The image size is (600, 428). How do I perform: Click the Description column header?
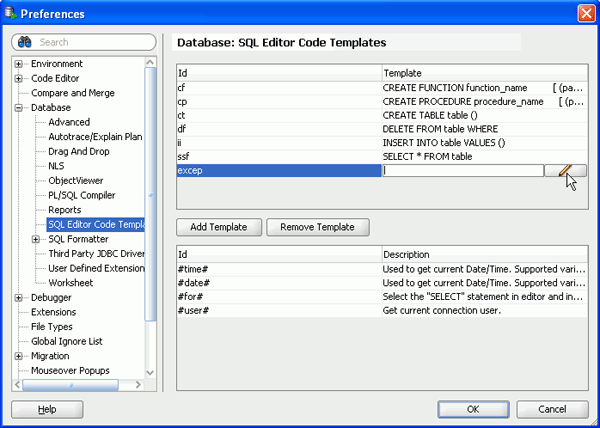(484, 254)
